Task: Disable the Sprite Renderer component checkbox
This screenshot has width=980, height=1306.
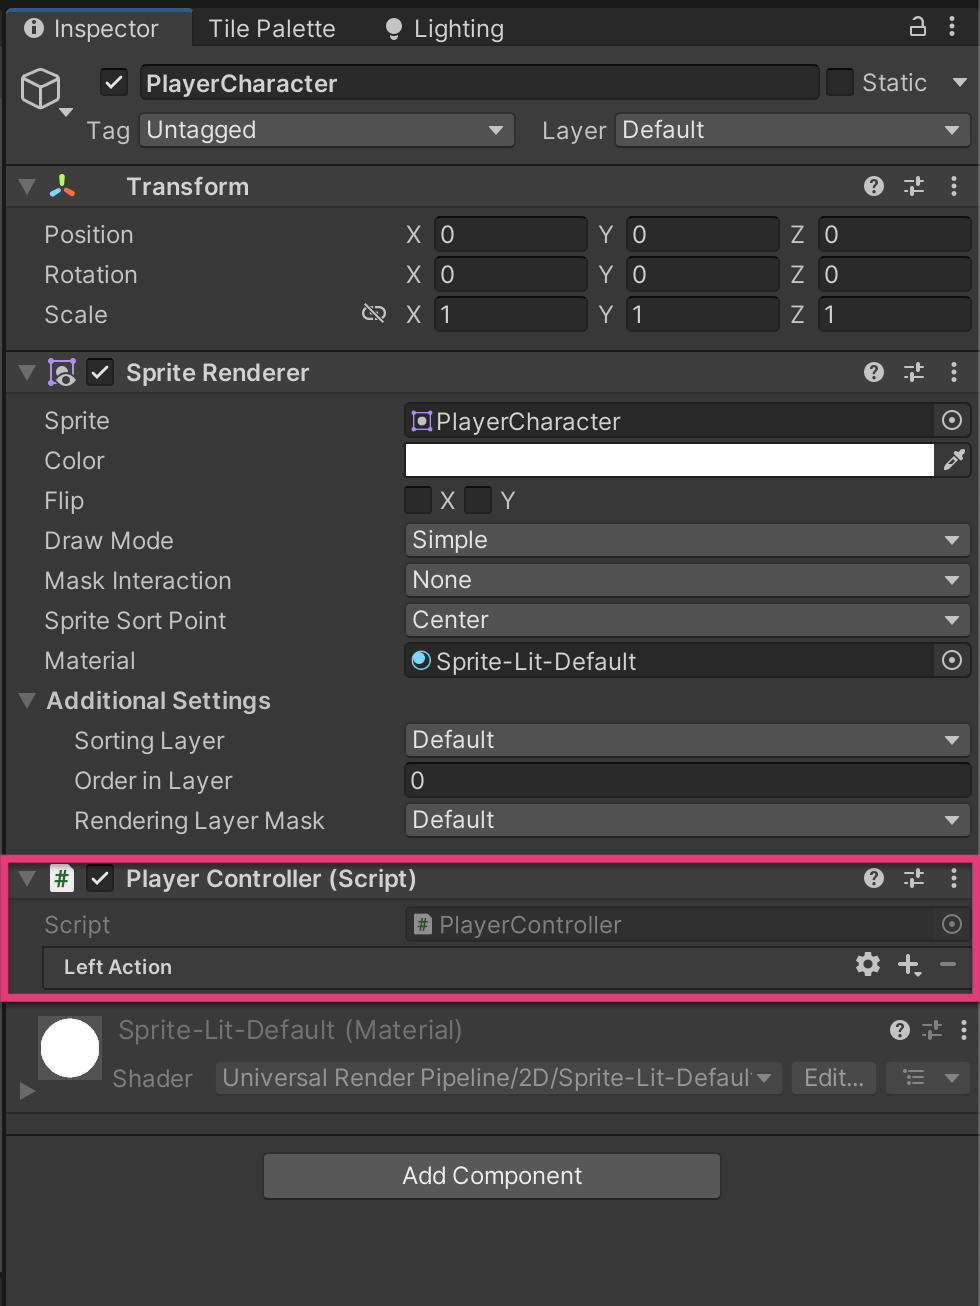Action: tap(100, 372)
